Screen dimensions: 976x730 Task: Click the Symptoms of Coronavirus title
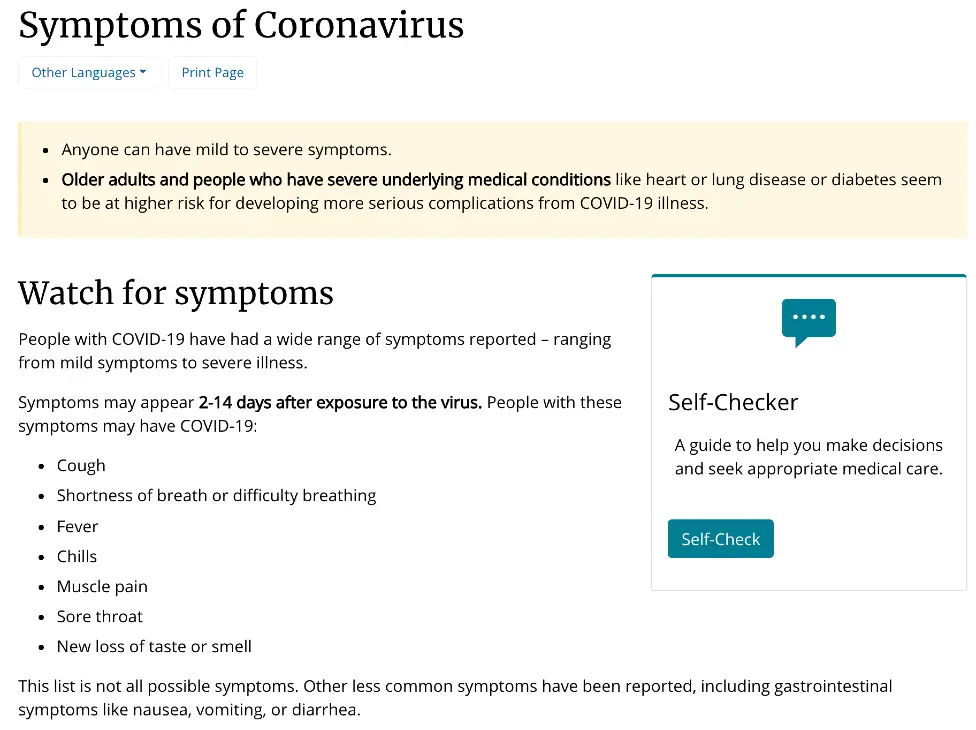(240, 26)
